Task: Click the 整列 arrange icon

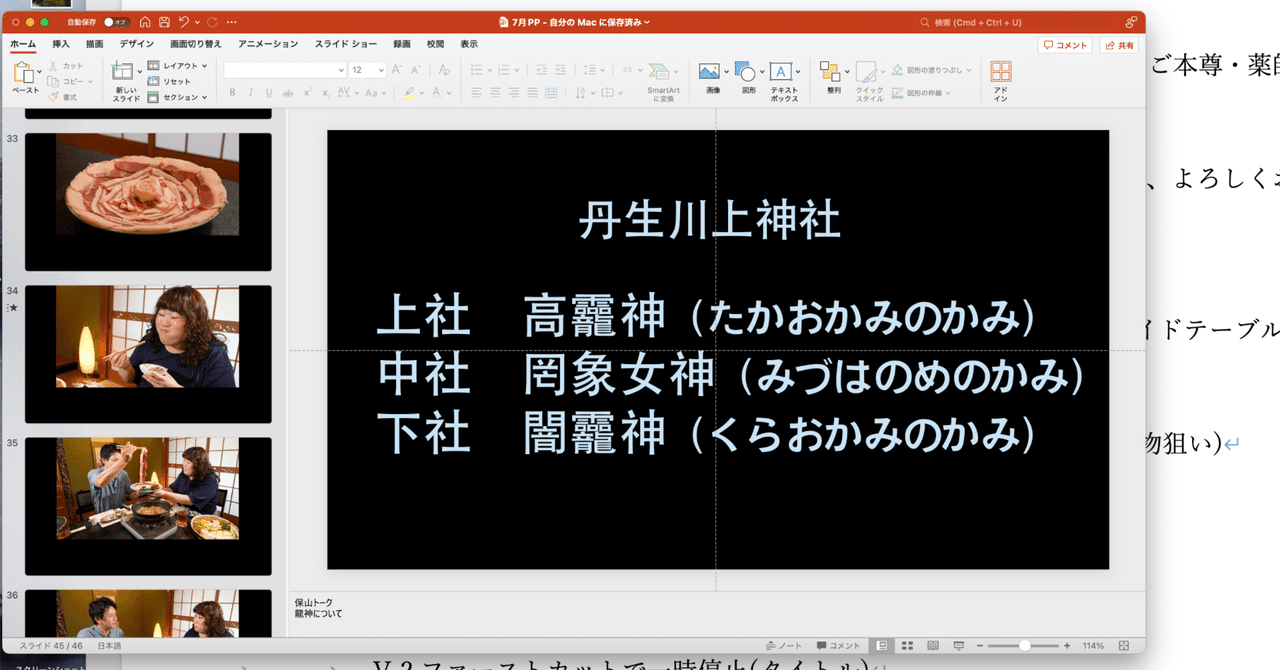Action: point(830,72)
